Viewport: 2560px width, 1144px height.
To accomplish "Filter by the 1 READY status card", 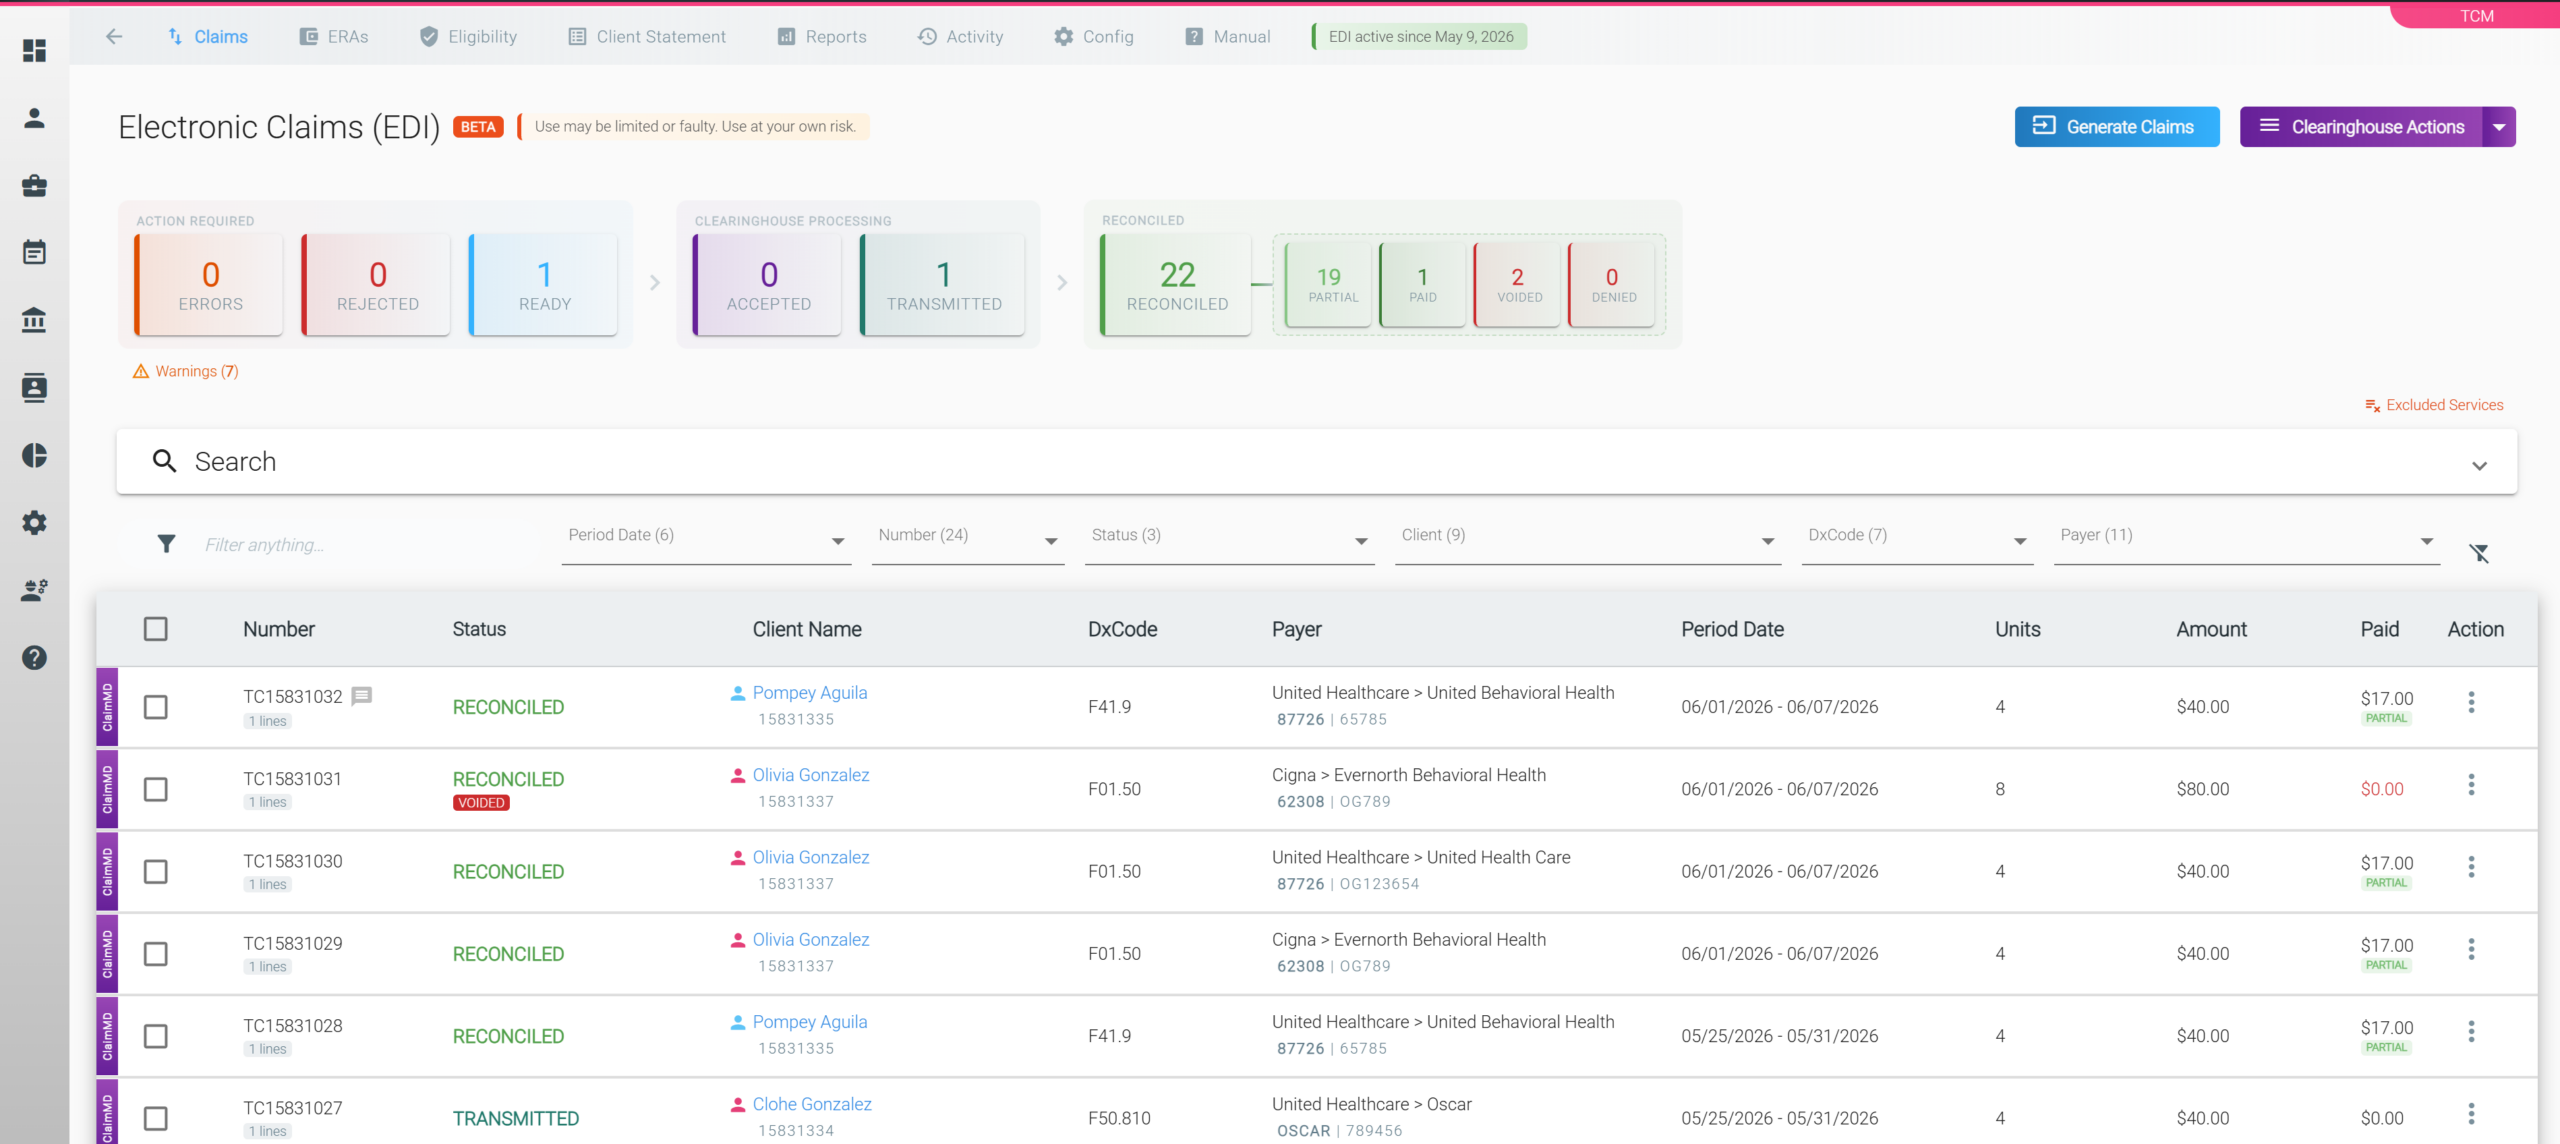I will point(543,285).
